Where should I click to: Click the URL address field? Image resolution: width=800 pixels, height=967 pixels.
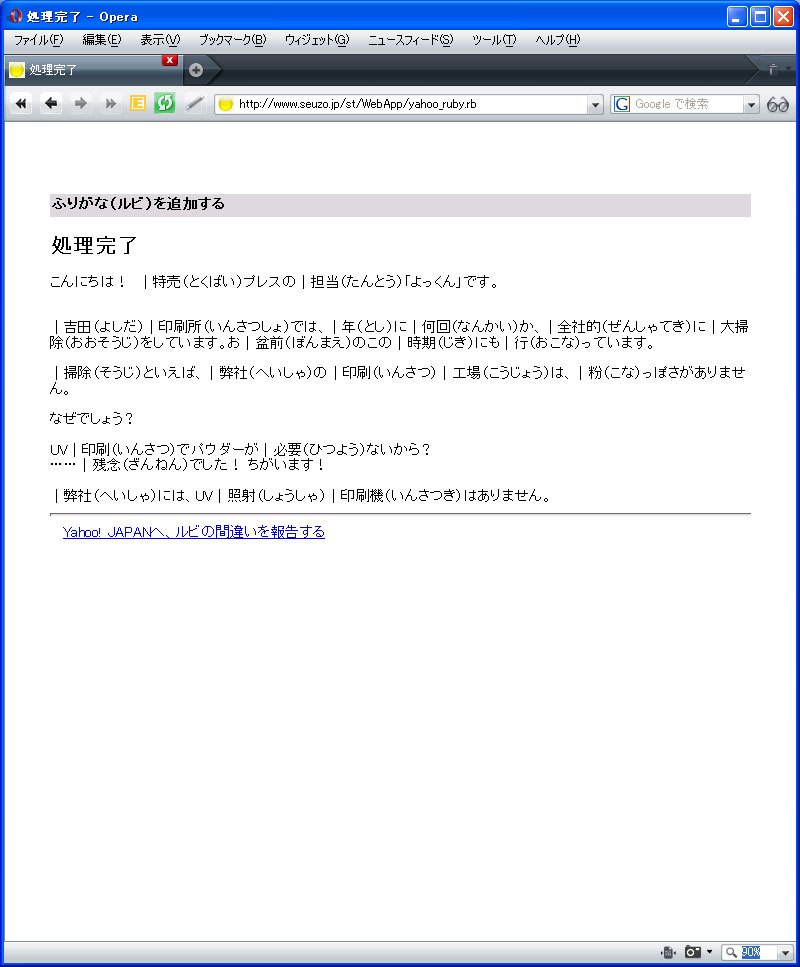(410, 104)
